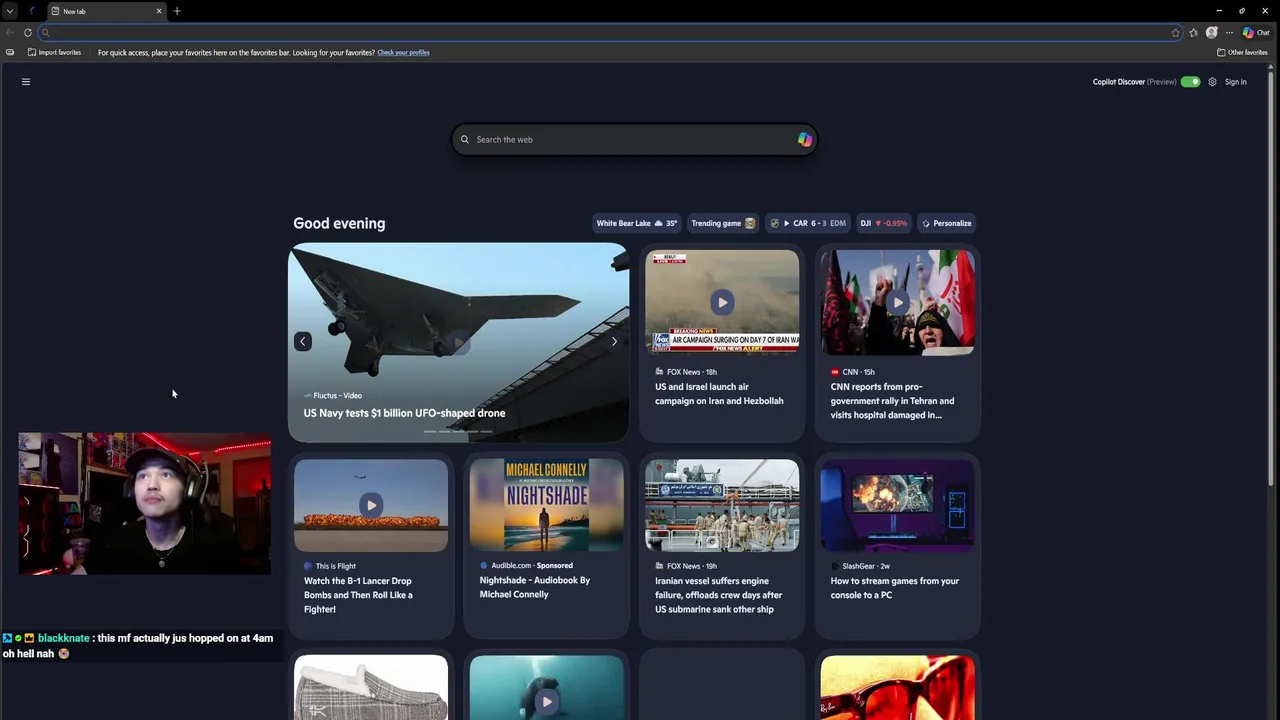Open a new tab with plus button
Viewport: 1280px width, 720px height.
click(x=177, y=11)
